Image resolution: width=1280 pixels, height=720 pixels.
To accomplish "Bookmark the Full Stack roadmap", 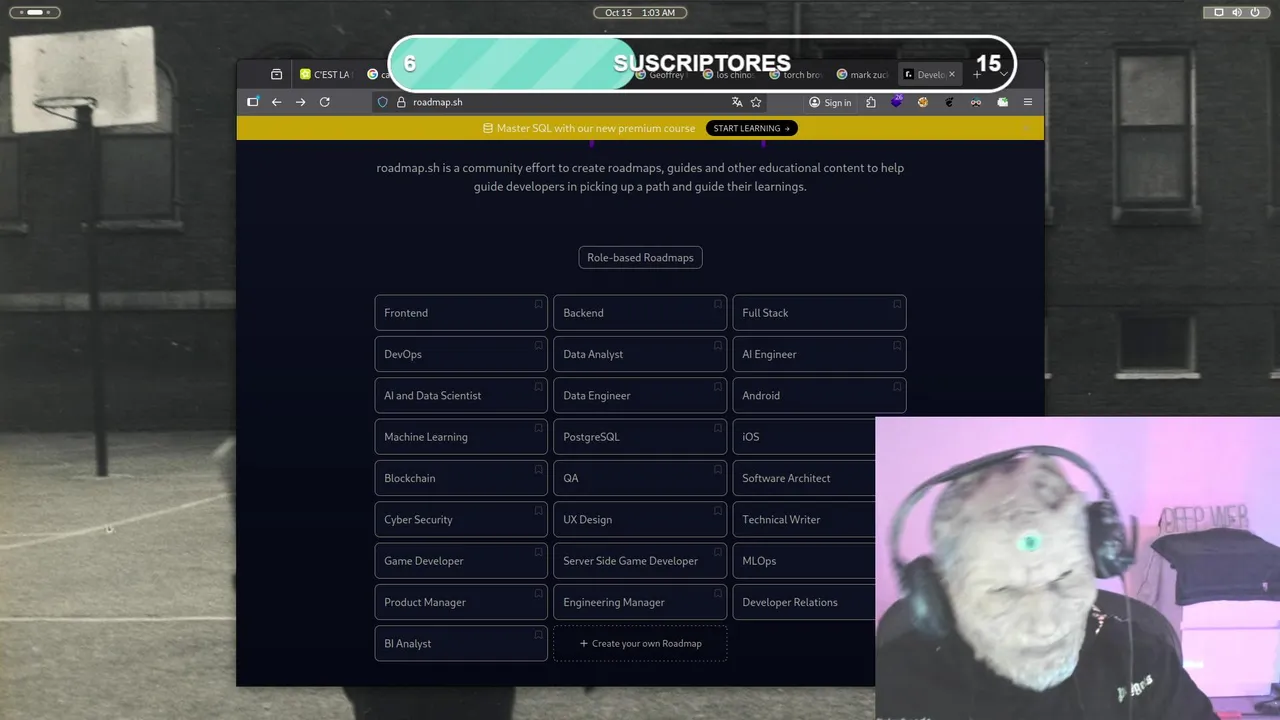I will [897, 304].
